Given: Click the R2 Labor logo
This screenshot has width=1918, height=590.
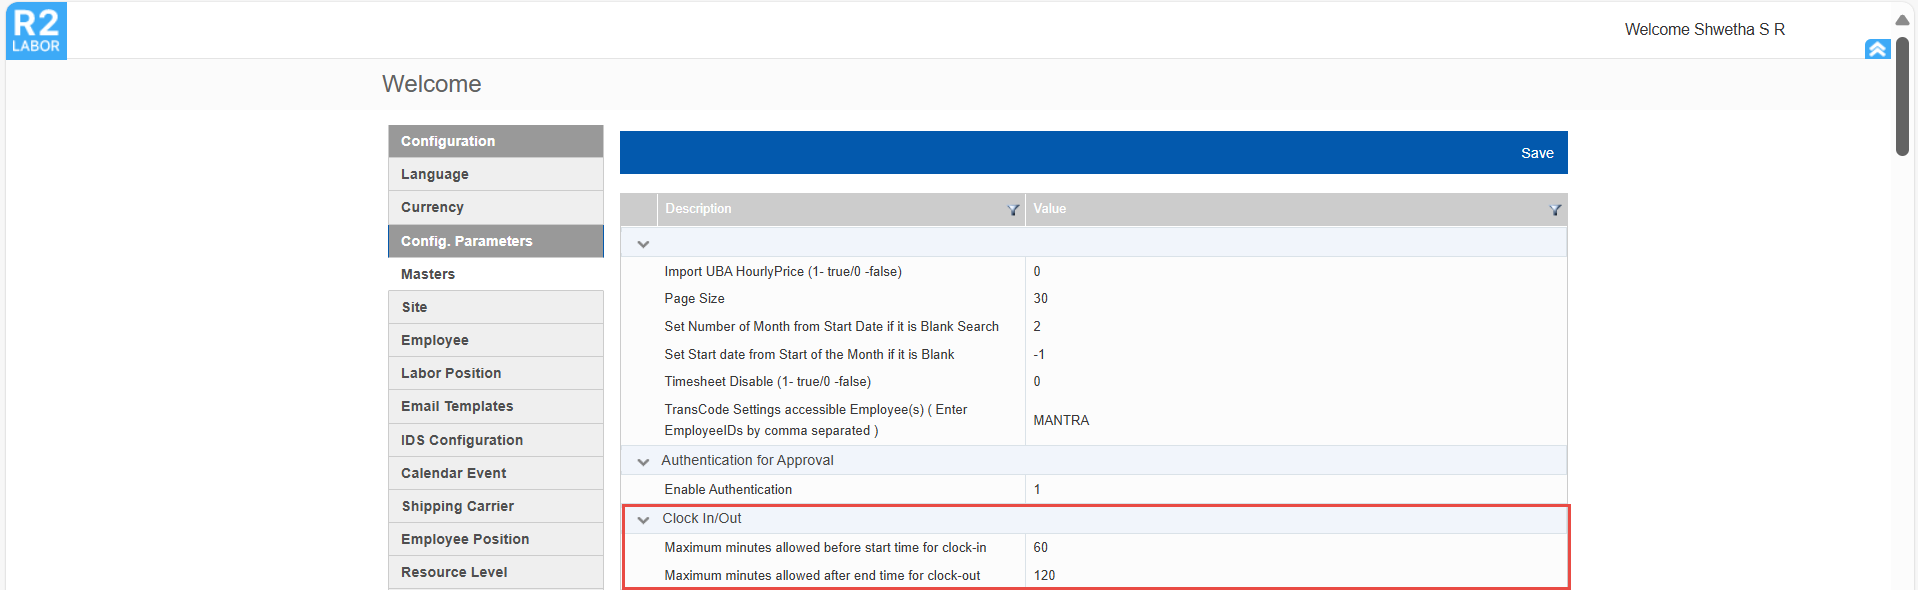Looking at the screenshot, I should 36,31.
